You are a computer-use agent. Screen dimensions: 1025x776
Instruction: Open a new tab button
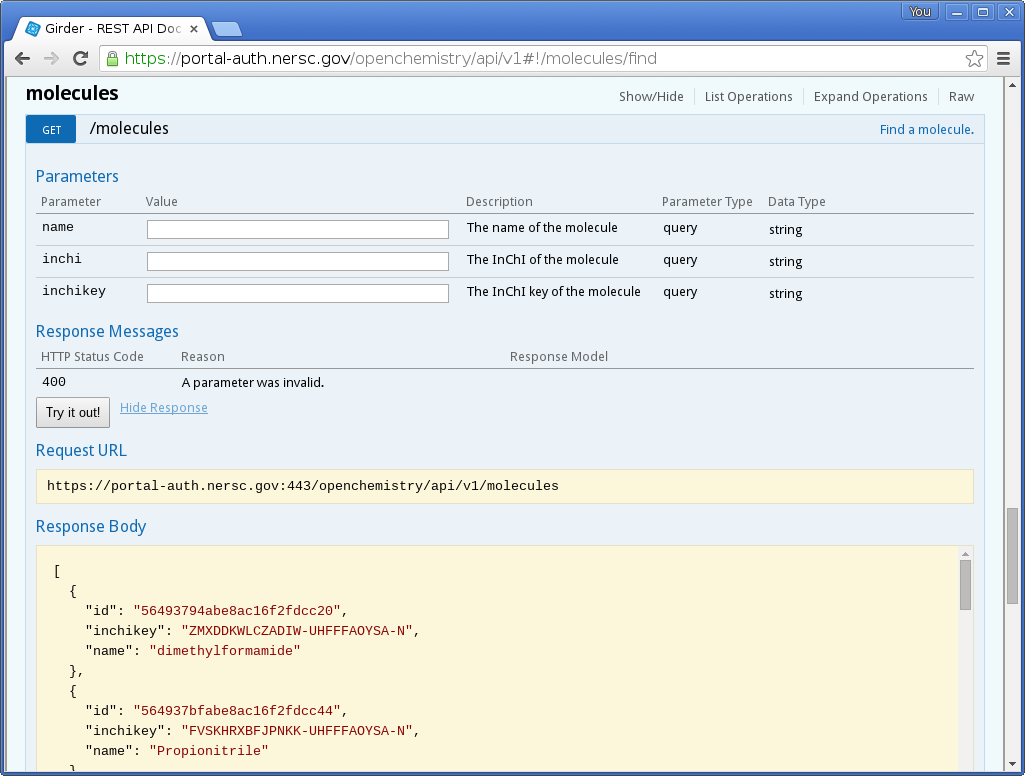tap(226, 28)
